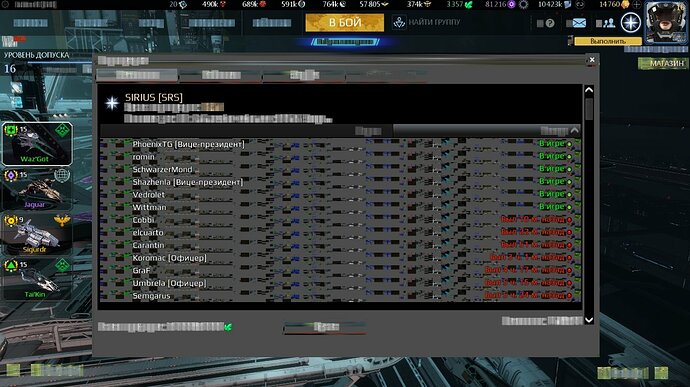Open the help question mark icon
Viewport: 690px width, 387px height.
550,23
